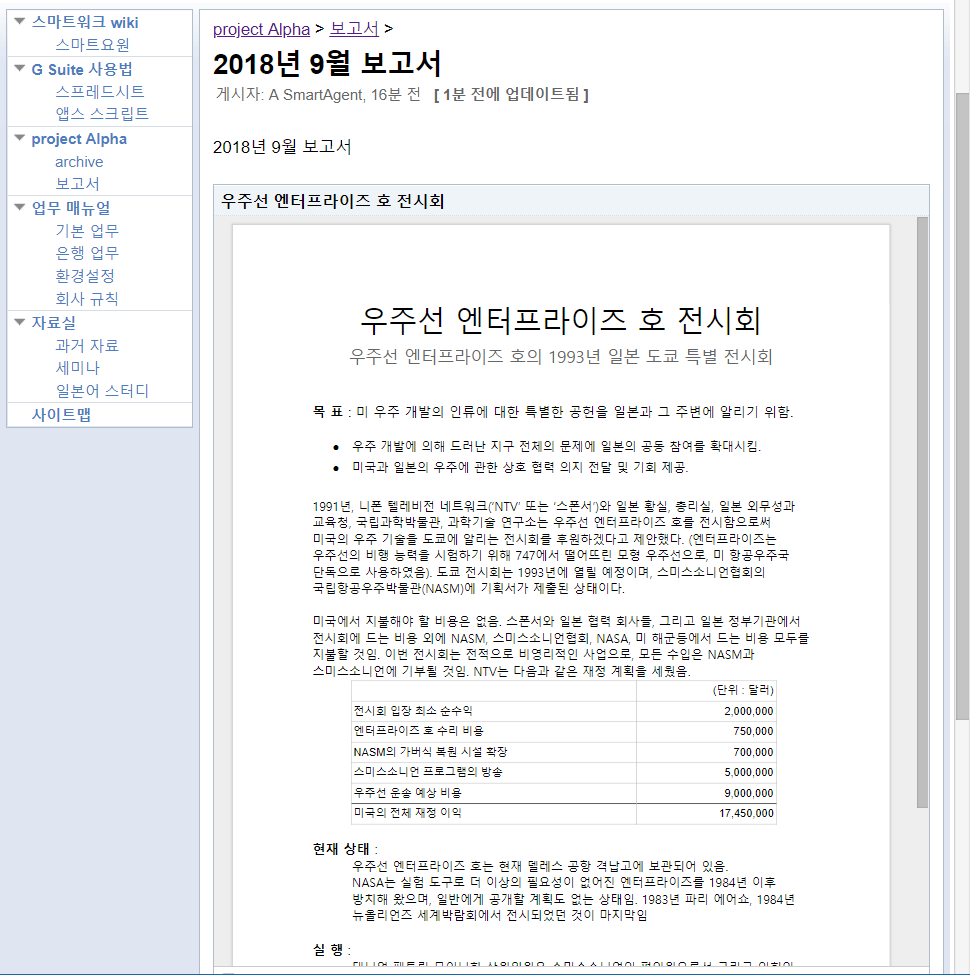Select 보고서 in the sidebar tree

pyautogui.click(x=80, y=184)
